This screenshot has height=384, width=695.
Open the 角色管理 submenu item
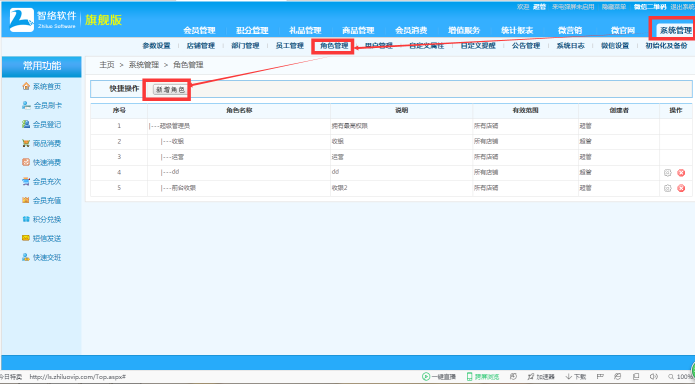coord(334,46)
